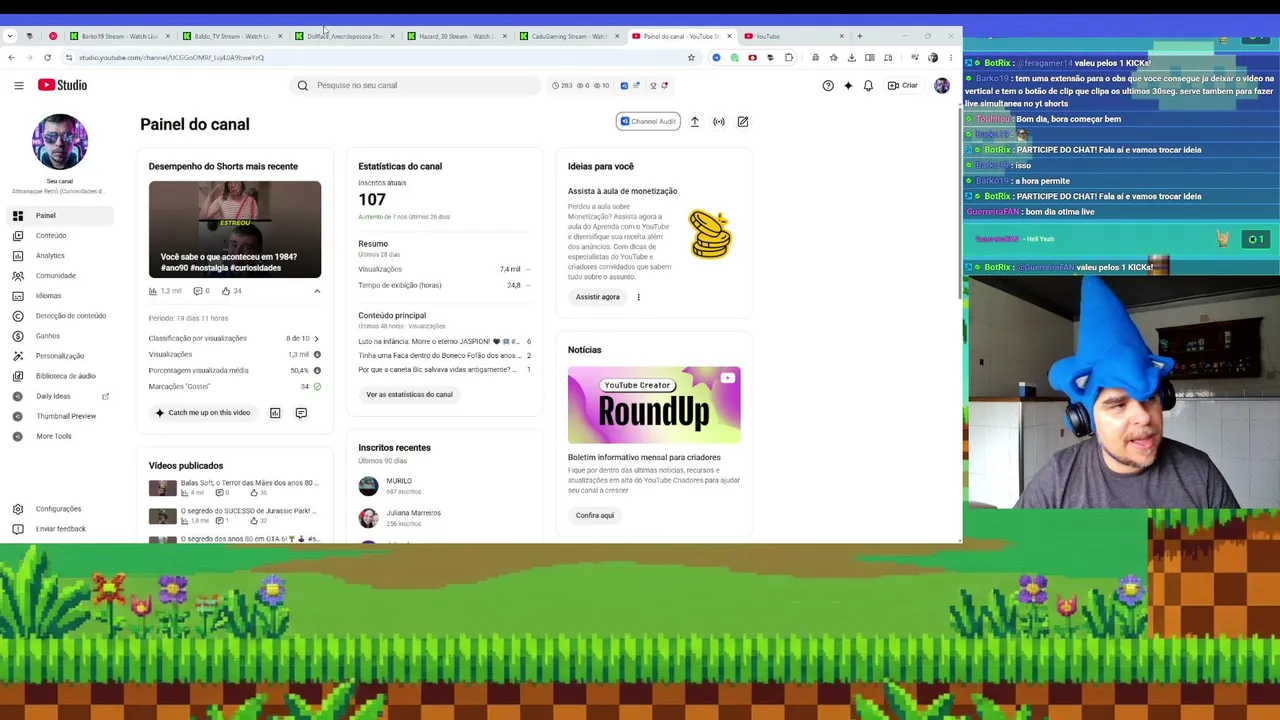
Task: Open the YouTube Studio hamburger menu
Action: (x=18, y=85)
